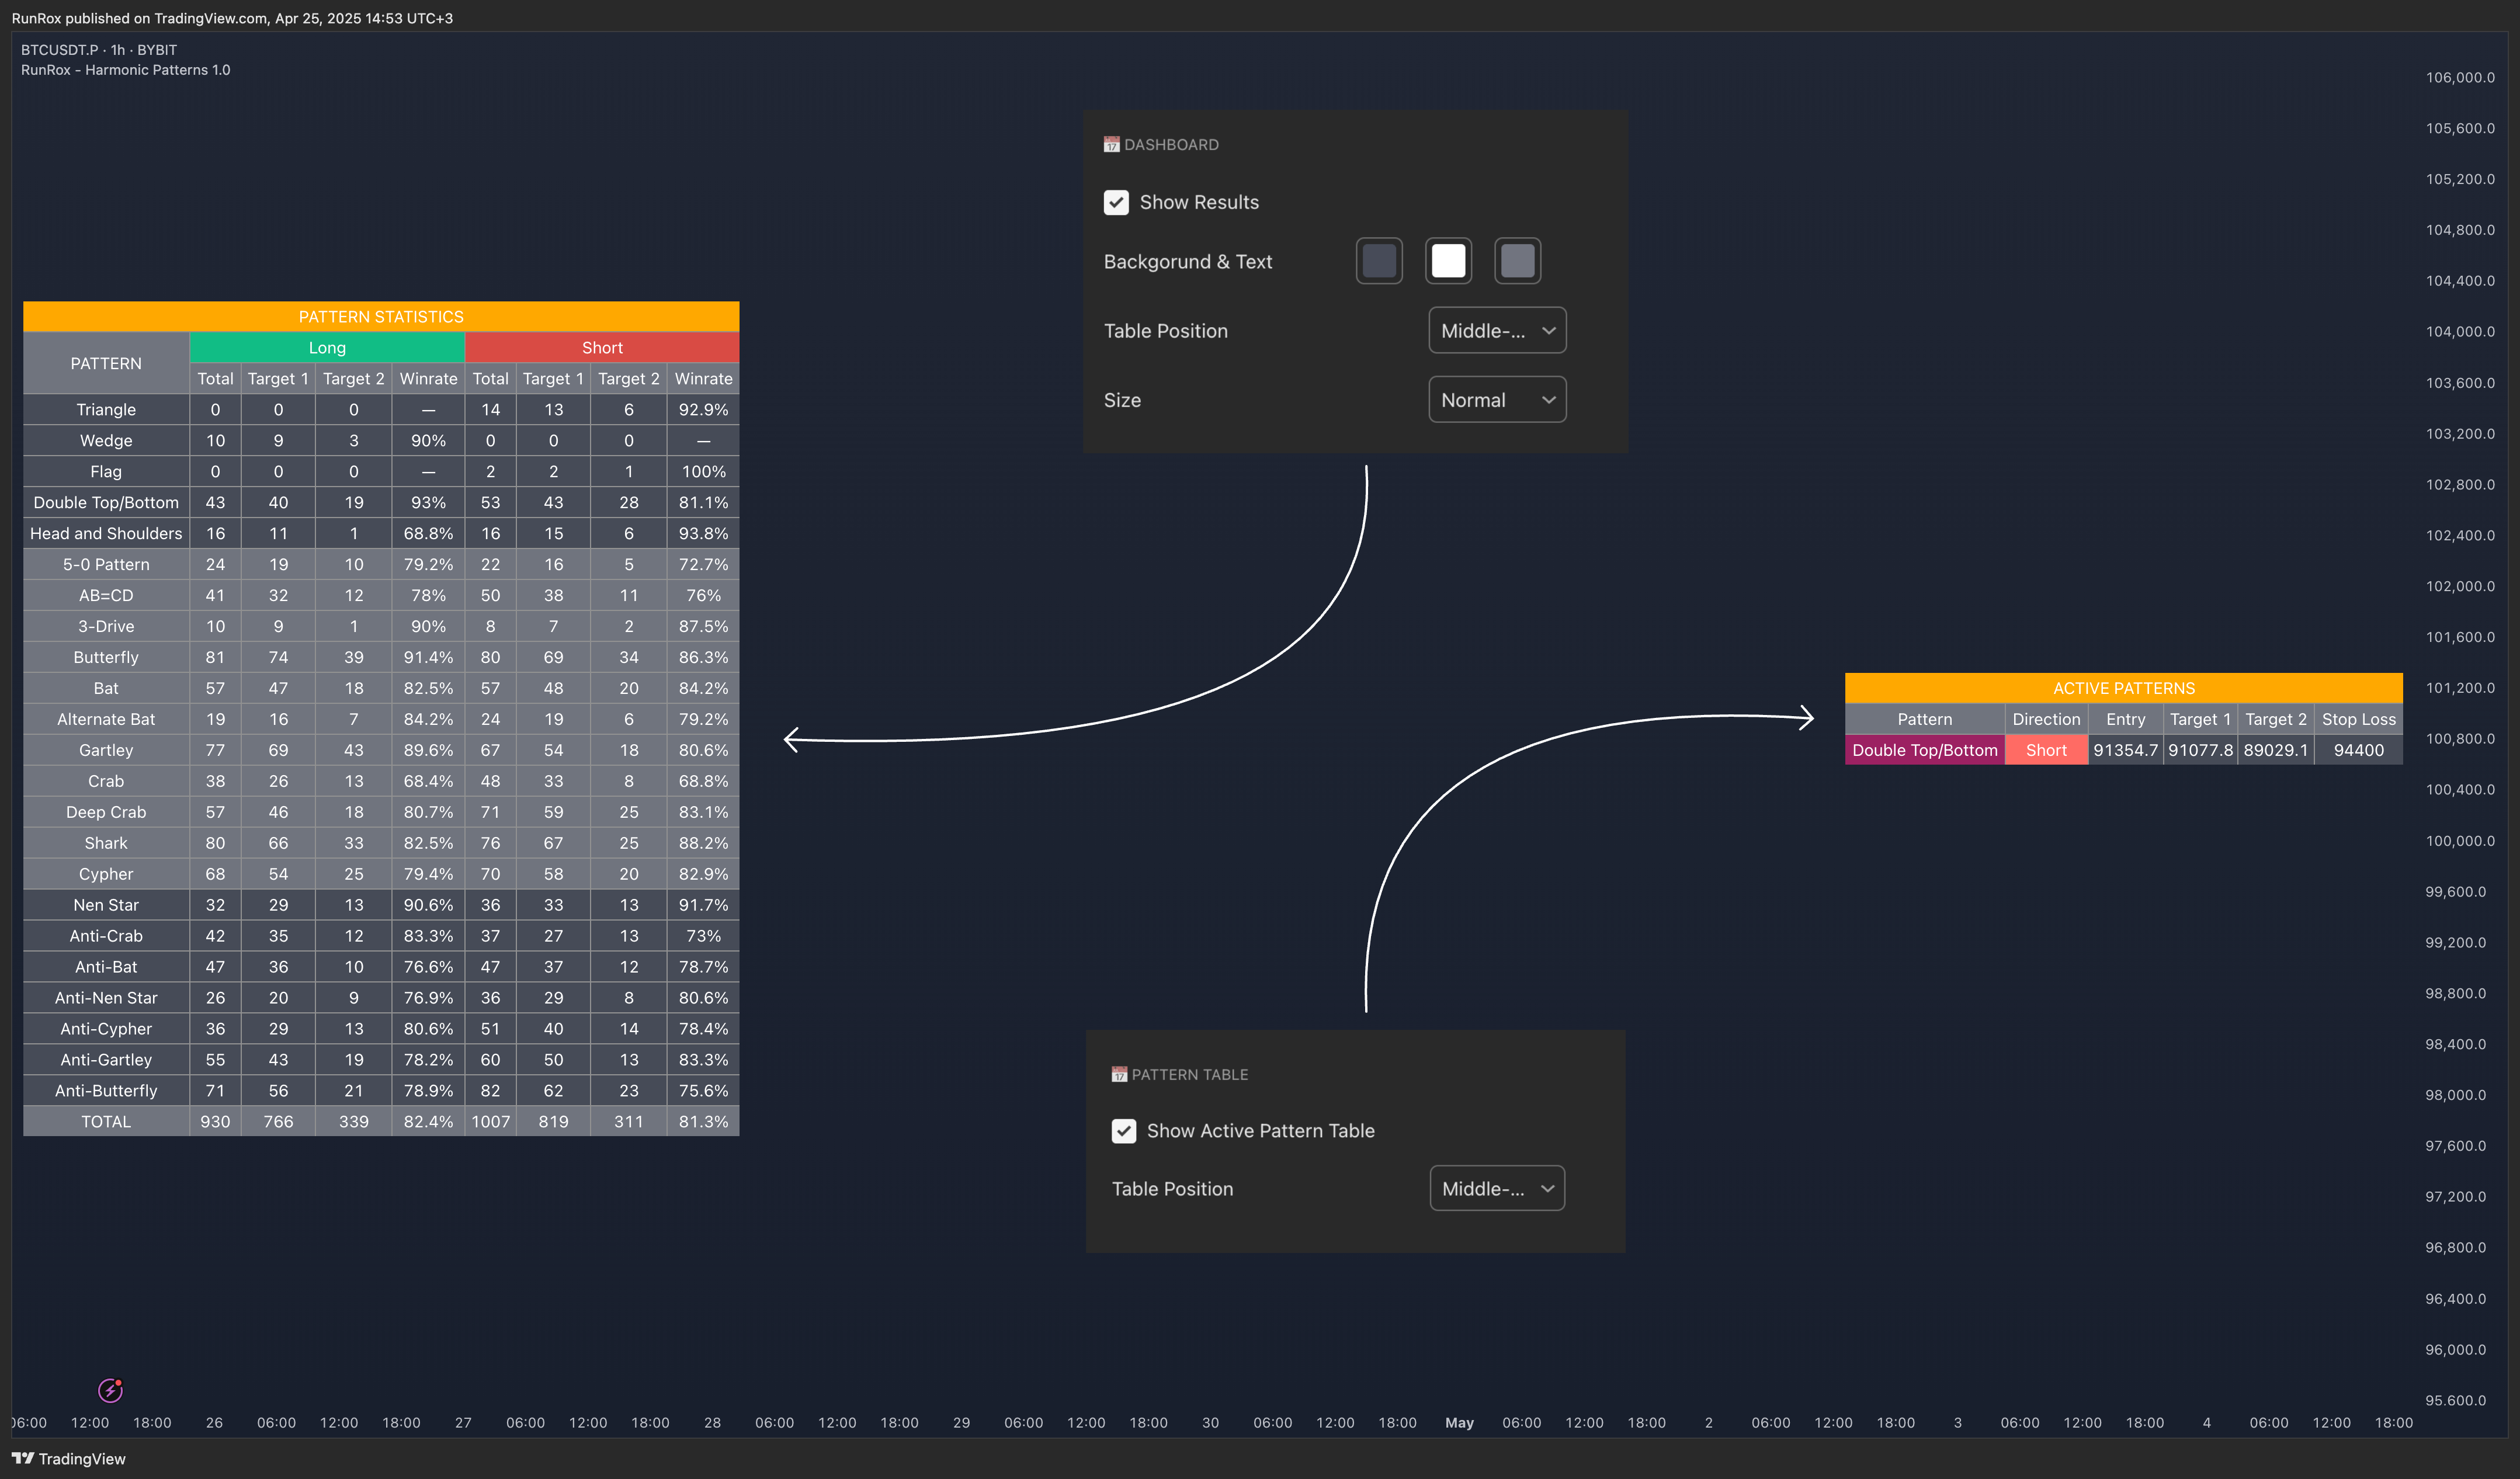The image size is (2520, 1479).
Task: Click the Short column group header
Action: [x=602, y=348]
